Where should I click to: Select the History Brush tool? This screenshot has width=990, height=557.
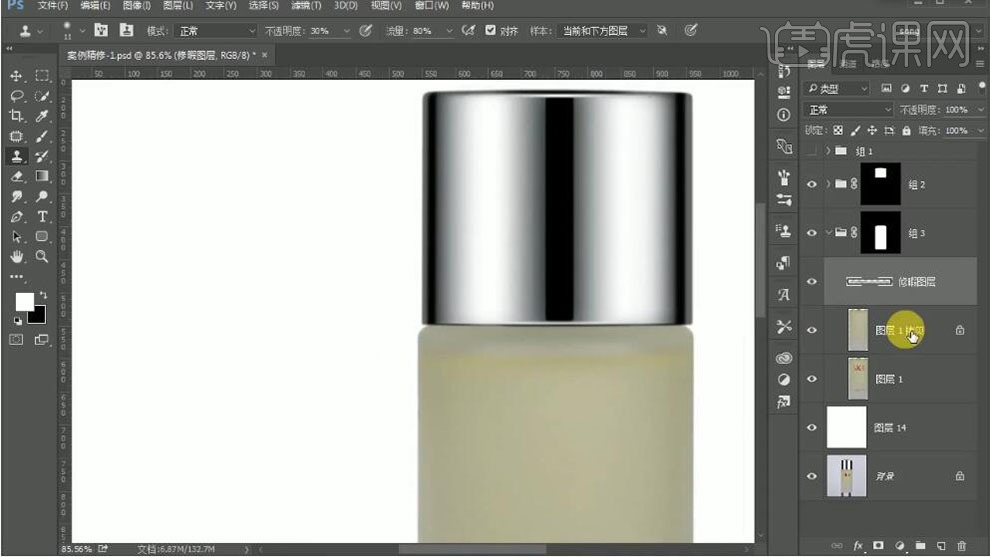click(42, 156)
